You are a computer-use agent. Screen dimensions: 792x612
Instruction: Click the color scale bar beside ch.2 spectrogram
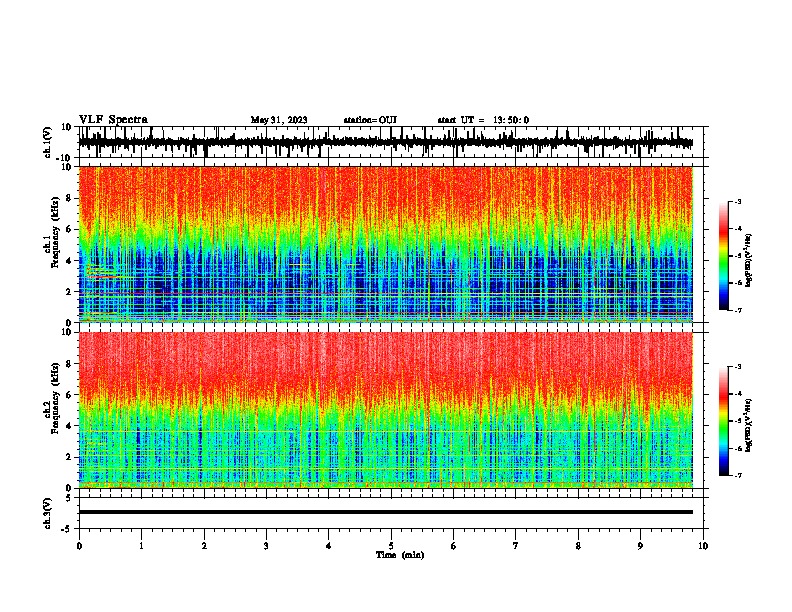724,421
